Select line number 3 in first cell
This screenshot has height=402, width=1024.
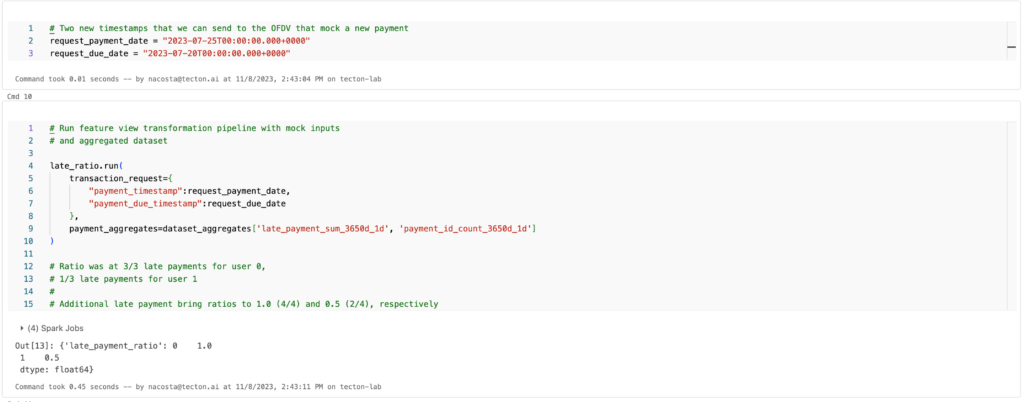(x=31, y=54)
